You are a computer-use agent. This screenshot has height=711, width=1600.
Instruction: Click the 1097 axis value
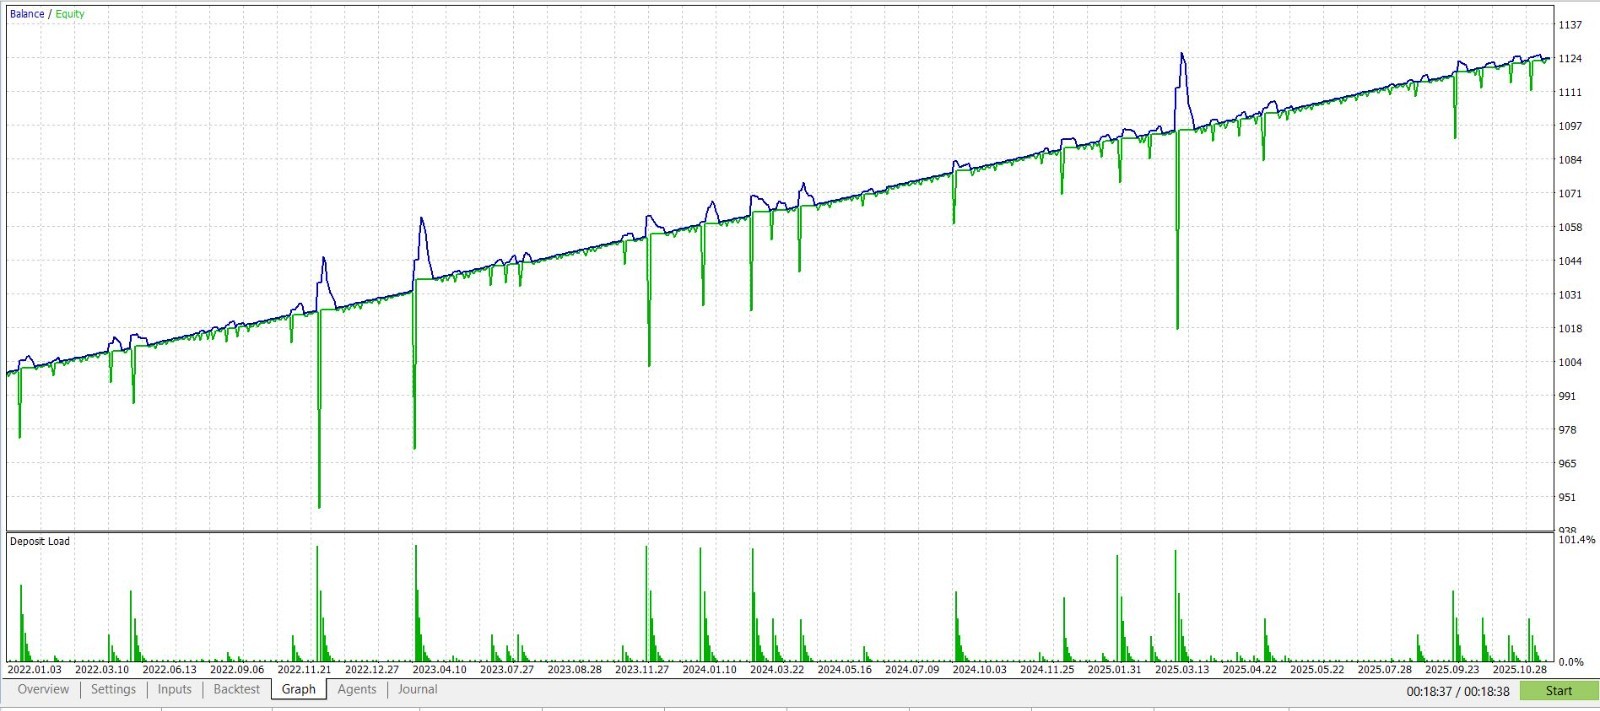pyautogui.click(x=1570, y=126)
